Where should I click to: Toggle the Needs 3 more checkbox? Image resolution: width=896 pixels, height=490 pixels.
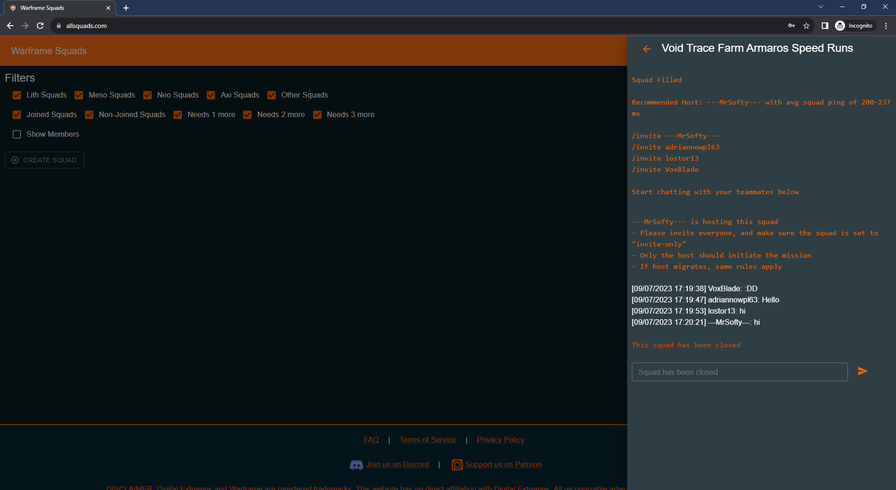tap(317, 115)
